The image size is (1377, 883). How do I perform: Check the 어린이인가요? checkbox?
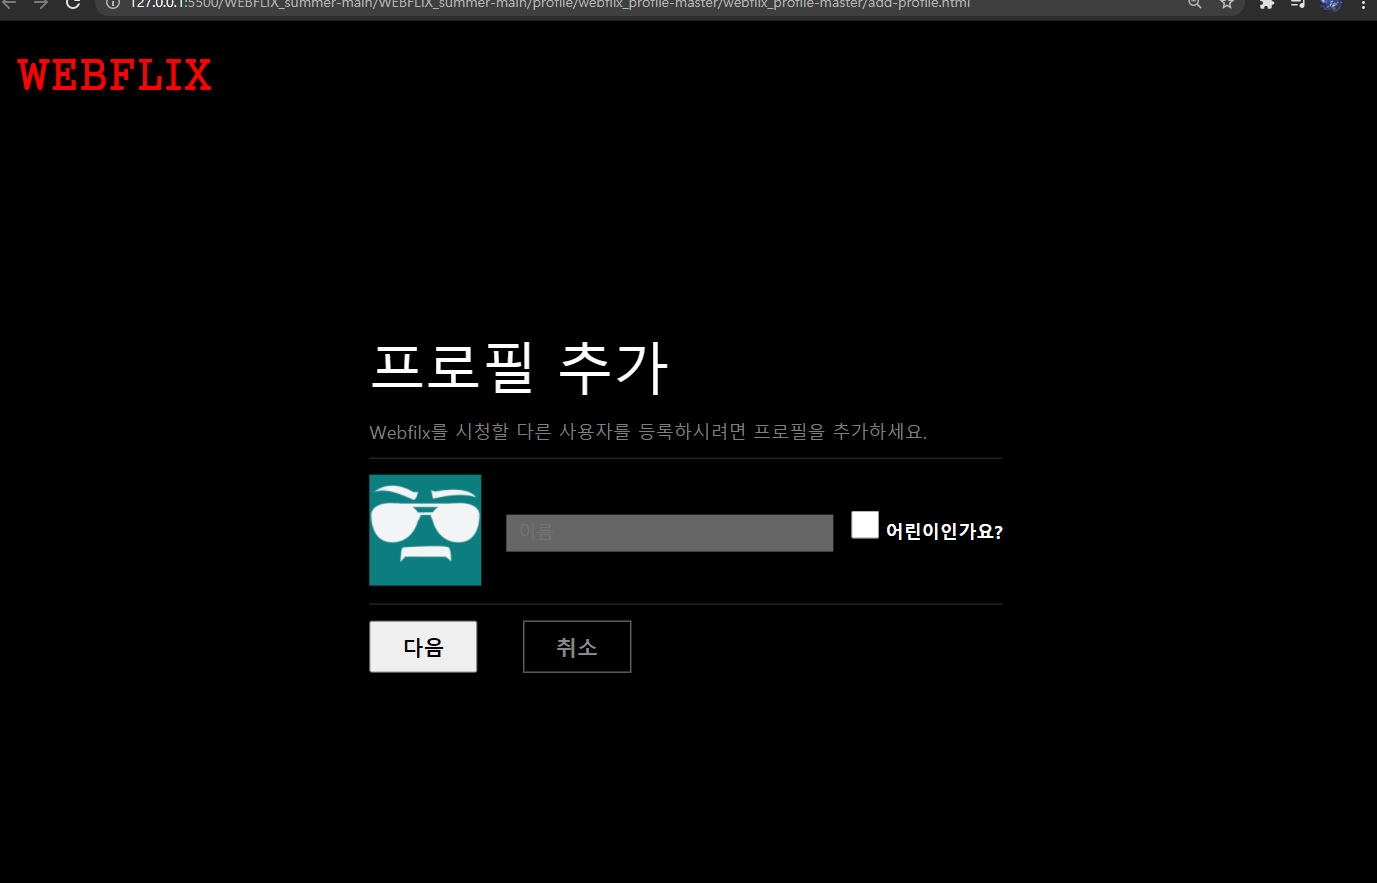tap(864, 524)
